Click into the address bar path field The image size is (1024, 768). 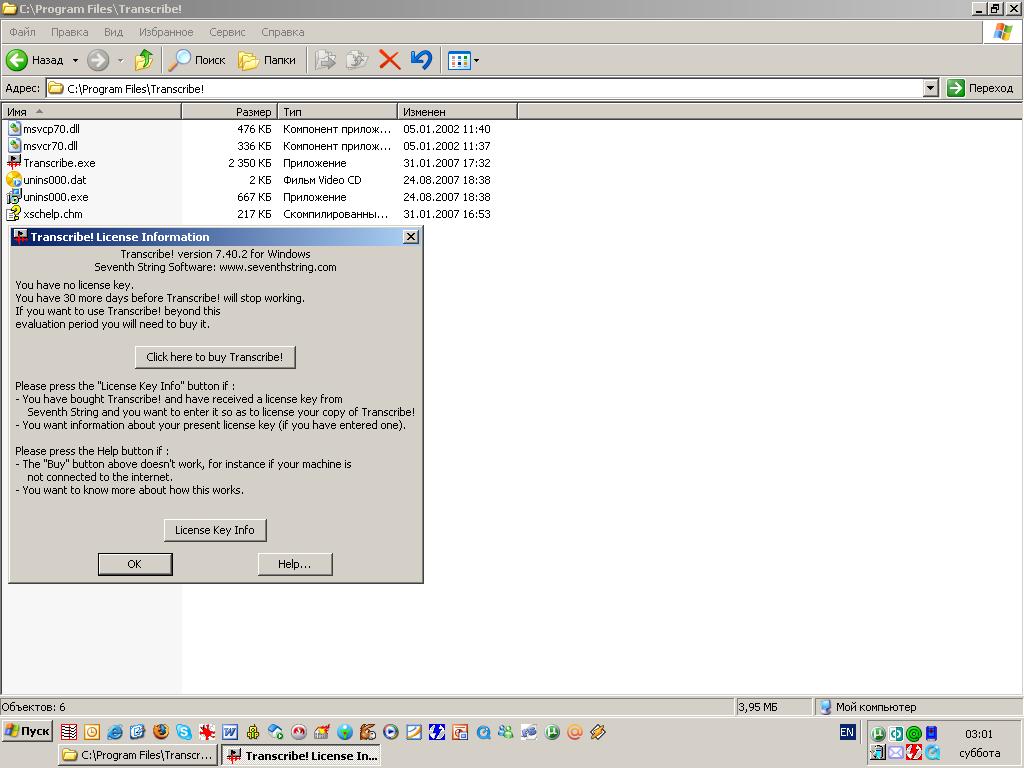(485, 88)
